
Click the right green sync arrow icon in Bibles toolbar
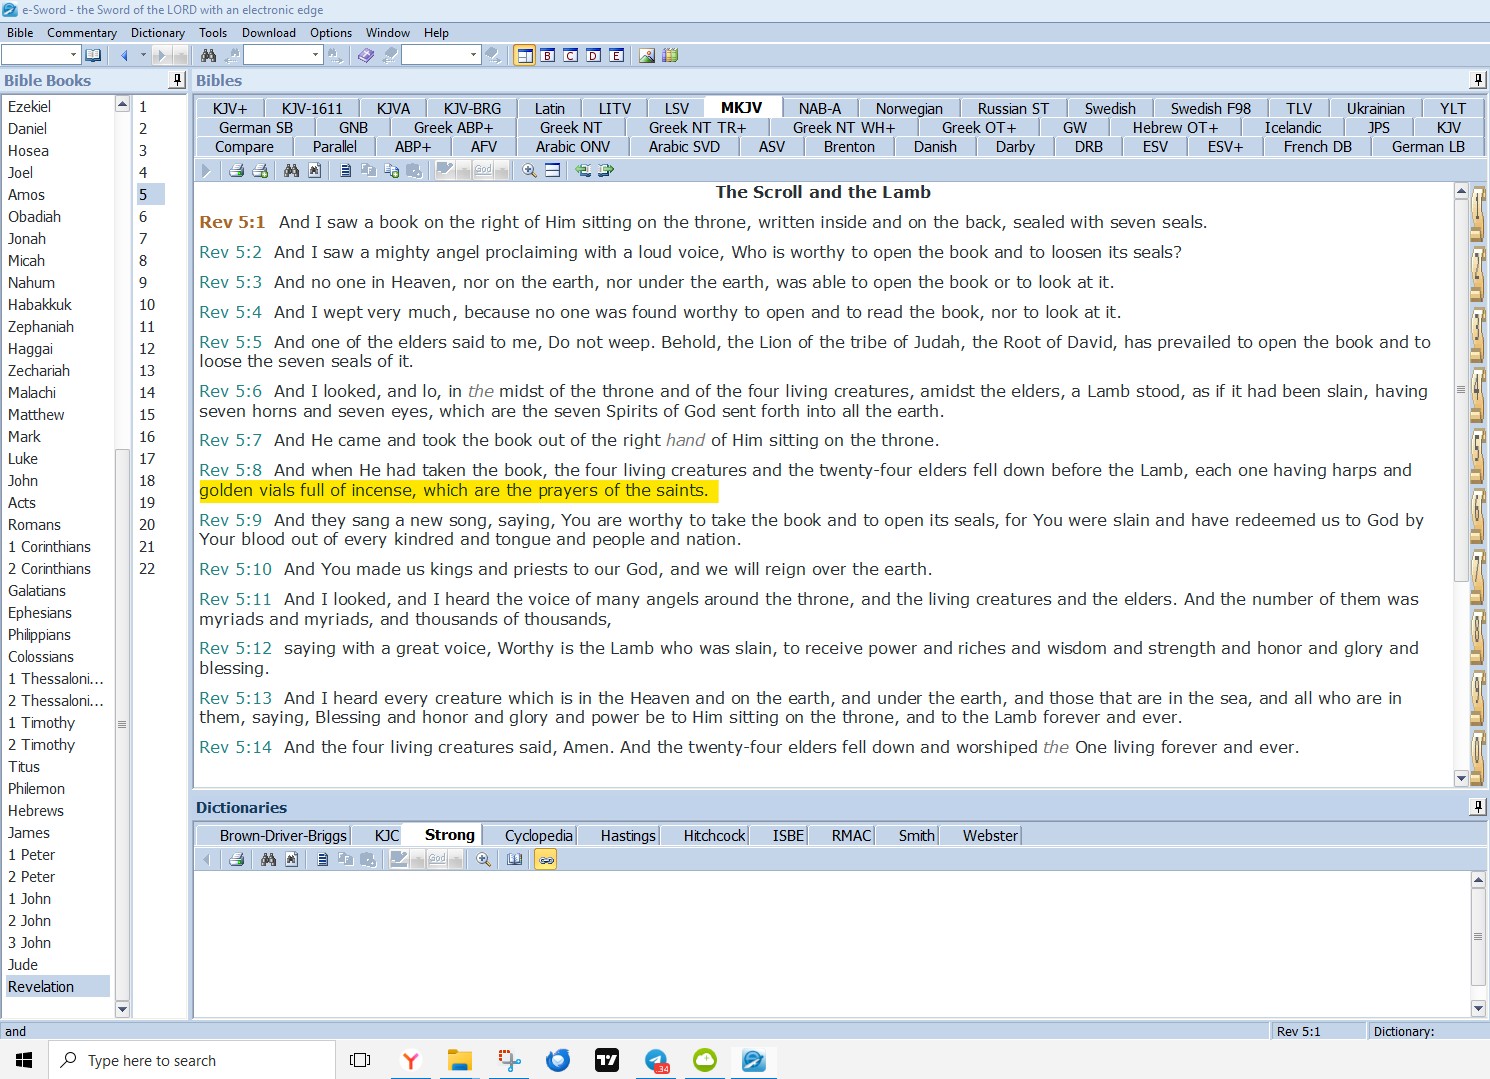tap(606, 170)
